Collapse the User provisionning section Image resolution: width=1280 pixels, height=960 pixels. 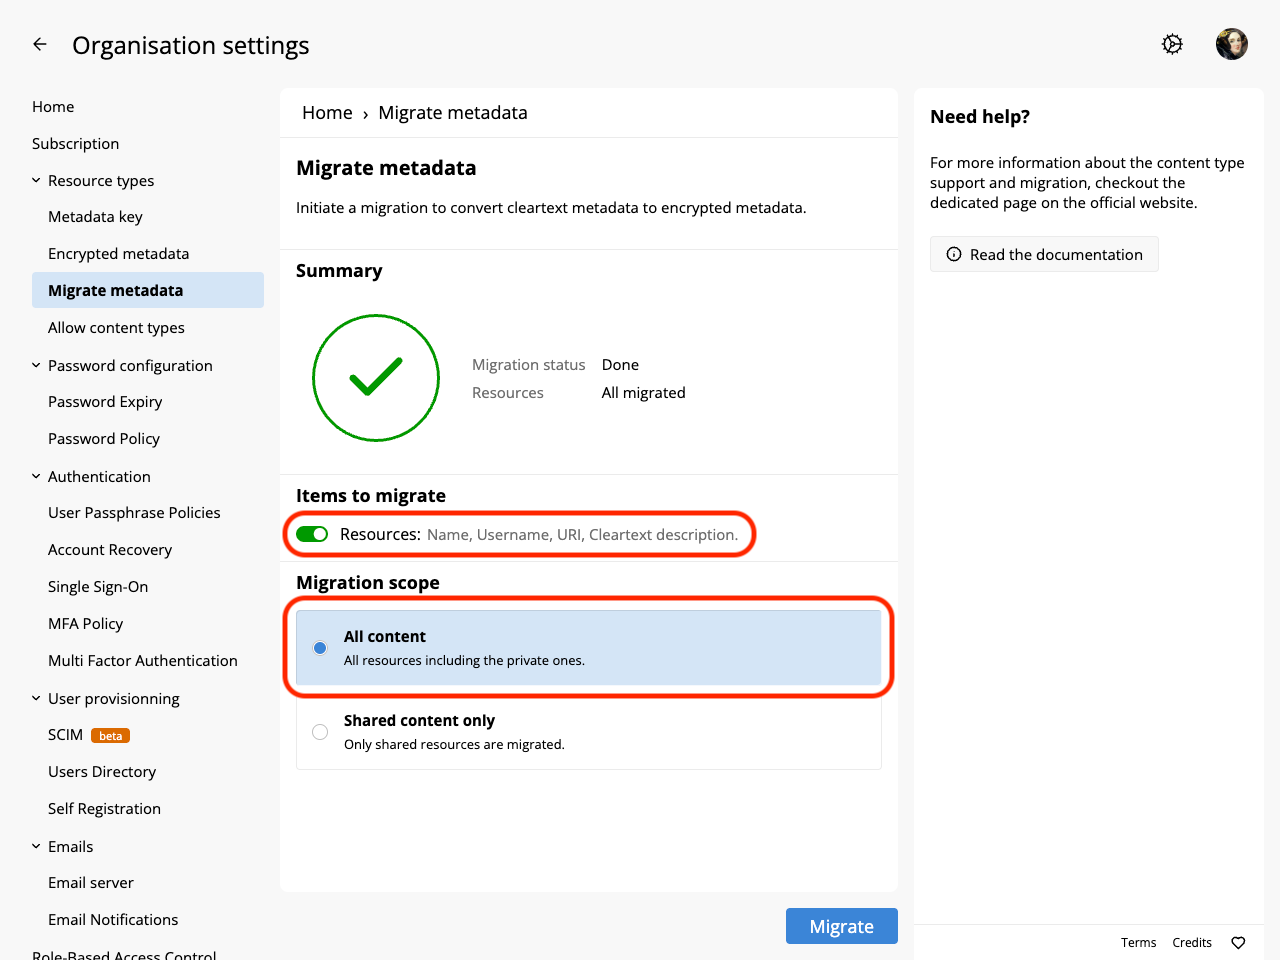[36, 699]
